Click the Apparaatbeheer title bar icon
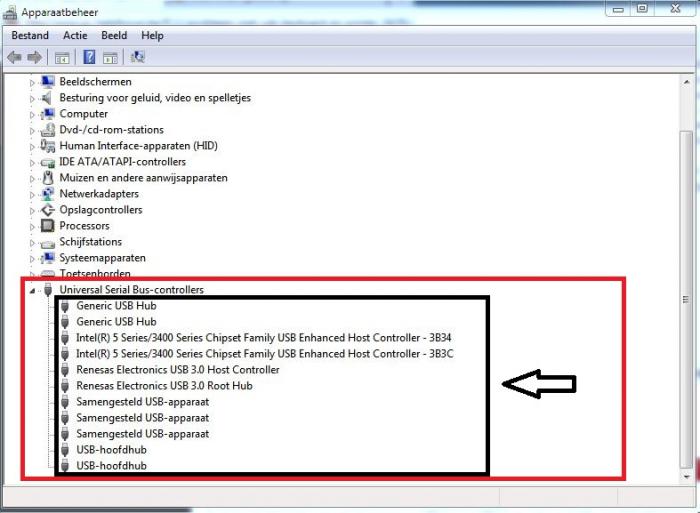Screen dimensions: 700x513 point(10,13)
